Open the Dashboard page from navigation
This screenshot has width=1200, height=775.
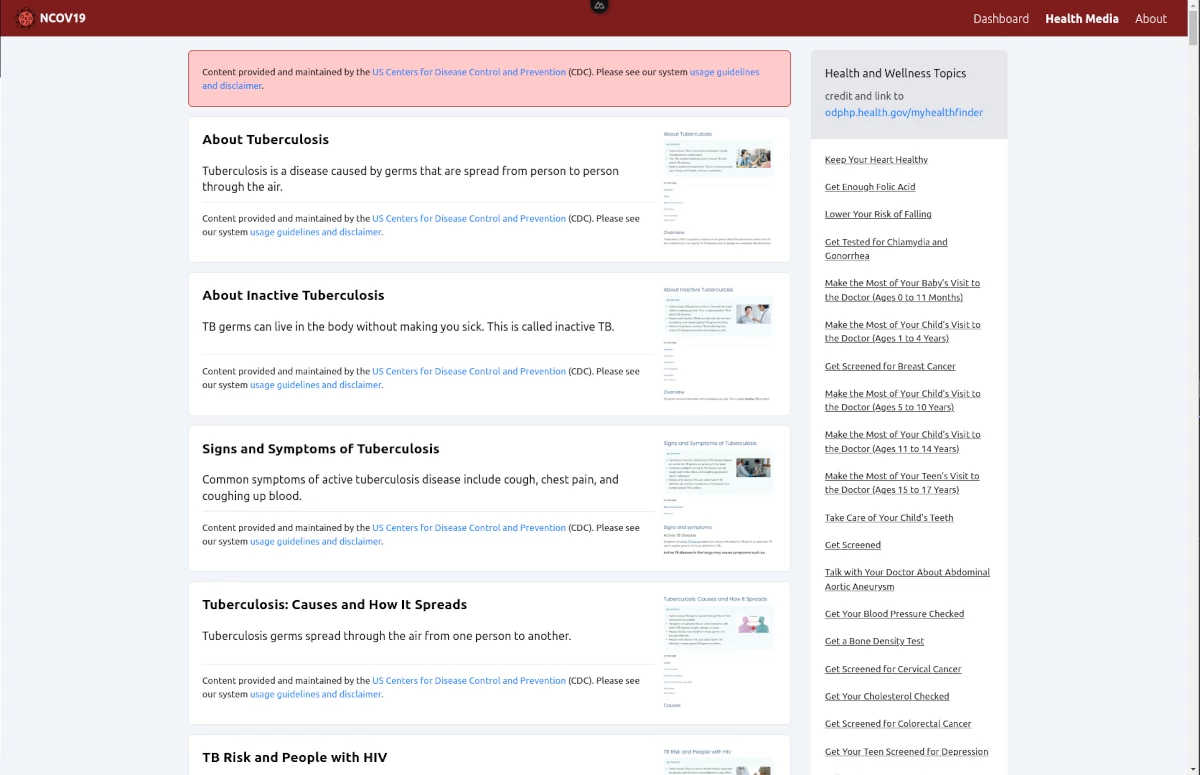tap(1001, 18)
